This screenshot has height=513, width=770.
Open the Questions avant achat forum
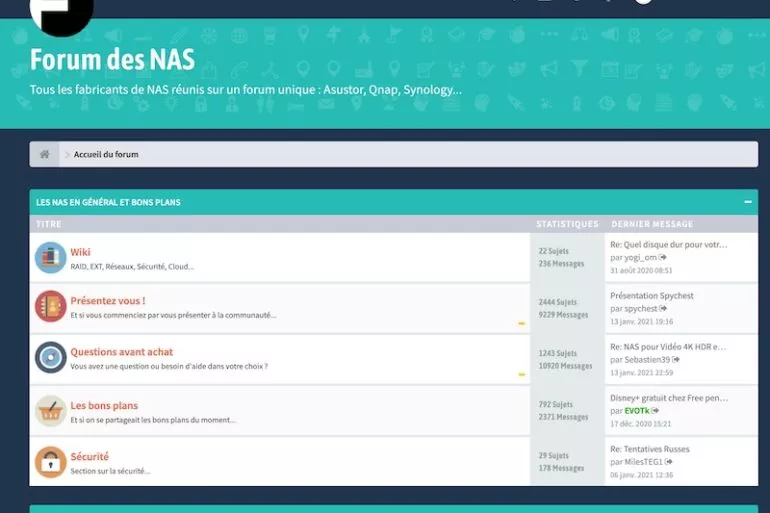tap(121, 352)
